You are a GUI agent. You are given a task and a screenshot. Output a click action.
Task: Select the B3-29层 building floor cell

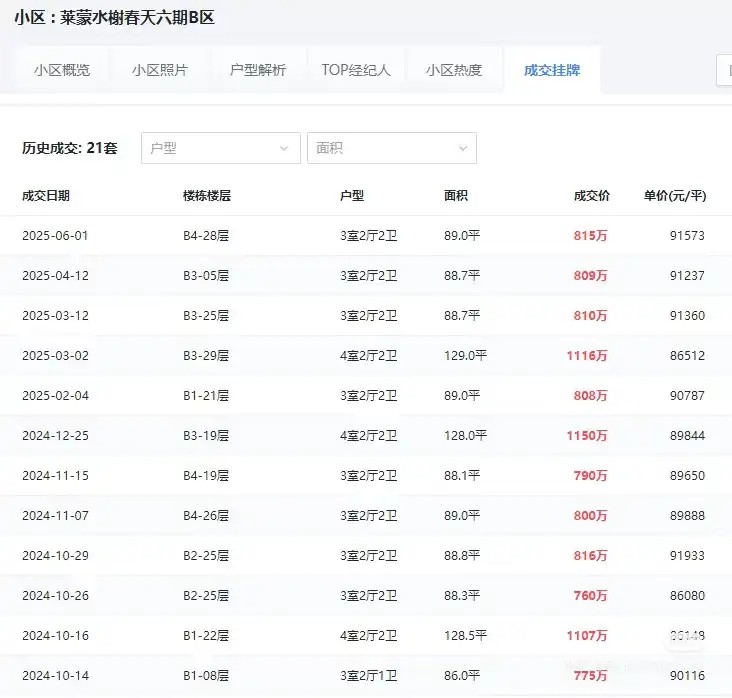[x=206, y=356]
